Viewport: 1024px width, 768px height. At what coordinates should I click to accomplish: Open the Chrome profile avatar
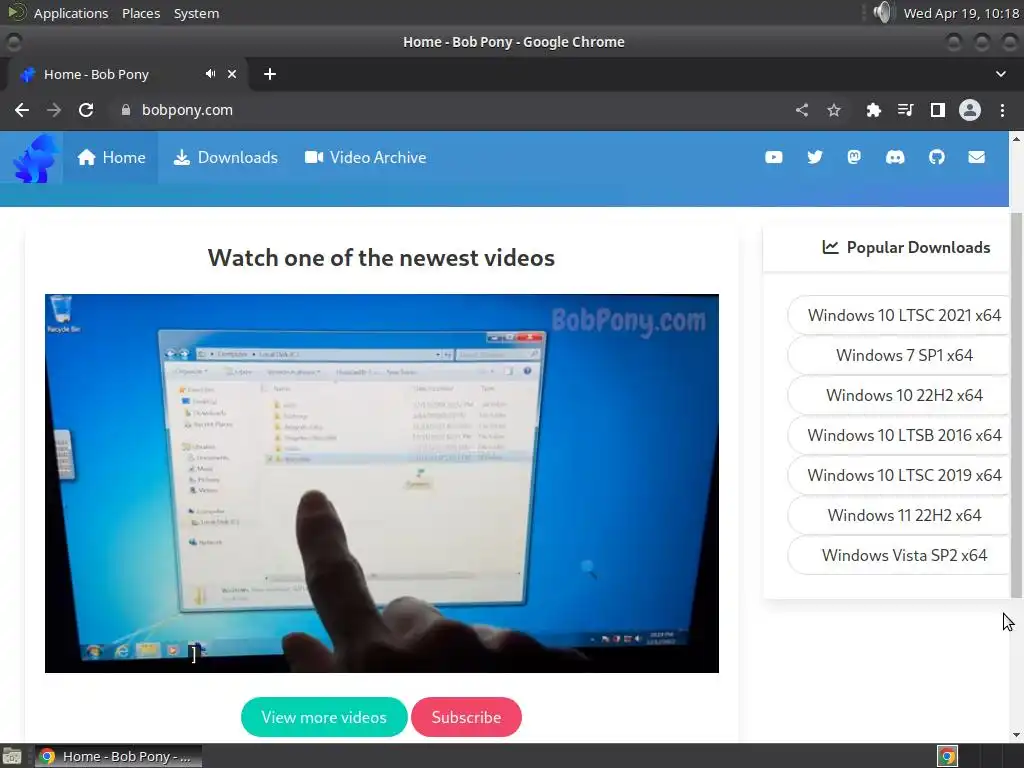click(x=970, y=110)
